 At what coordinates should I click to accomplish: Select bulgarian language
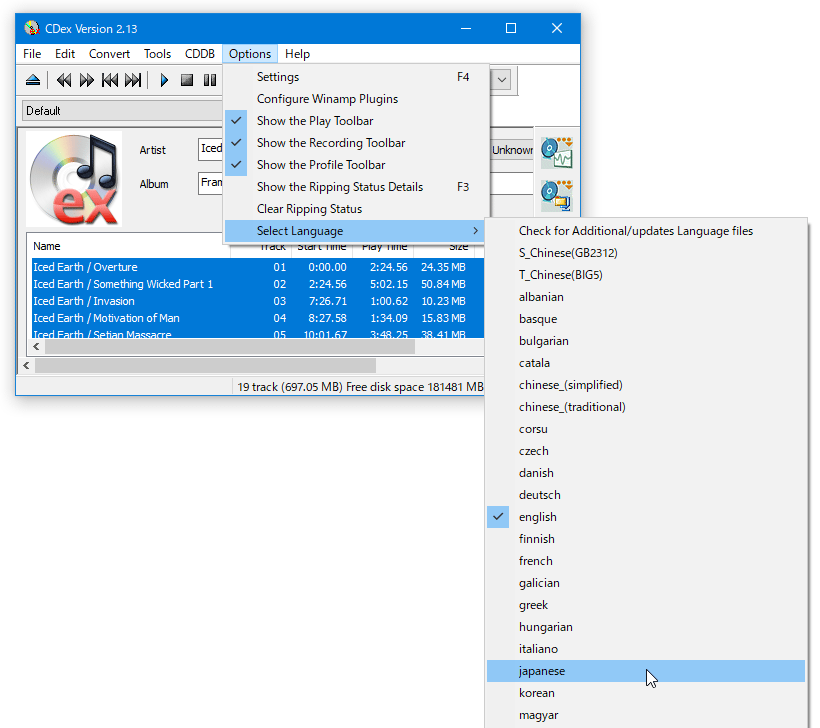(x=646, y=340)
